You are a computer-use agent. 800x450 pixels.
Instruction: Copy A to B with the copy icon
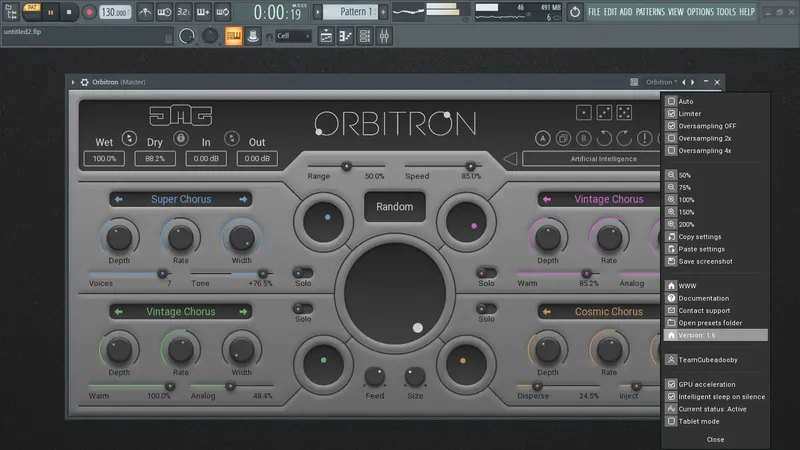pos(563,138)
